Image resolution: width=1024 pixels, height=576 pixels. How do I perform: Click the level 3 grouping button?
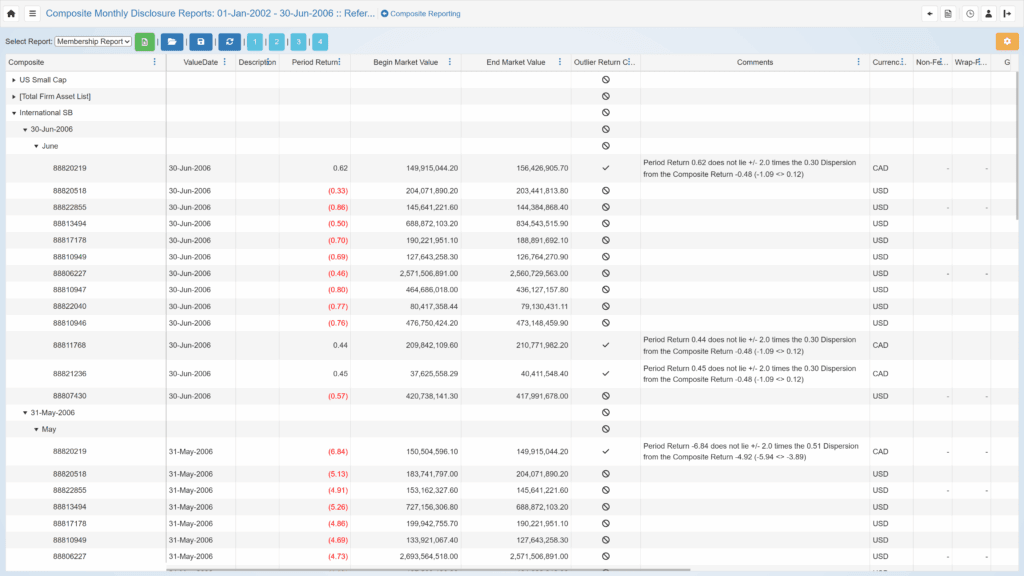pos(298,42)
